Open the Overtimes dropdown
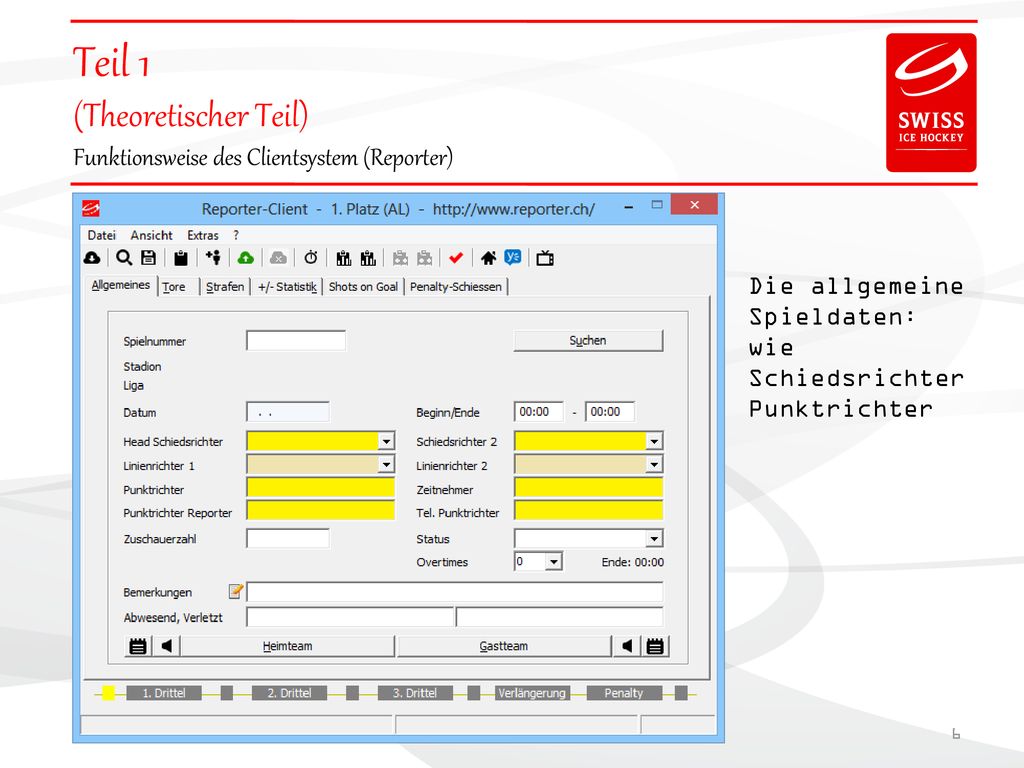The width and height of the screenshot is (1024, 768). click(553, 562)
